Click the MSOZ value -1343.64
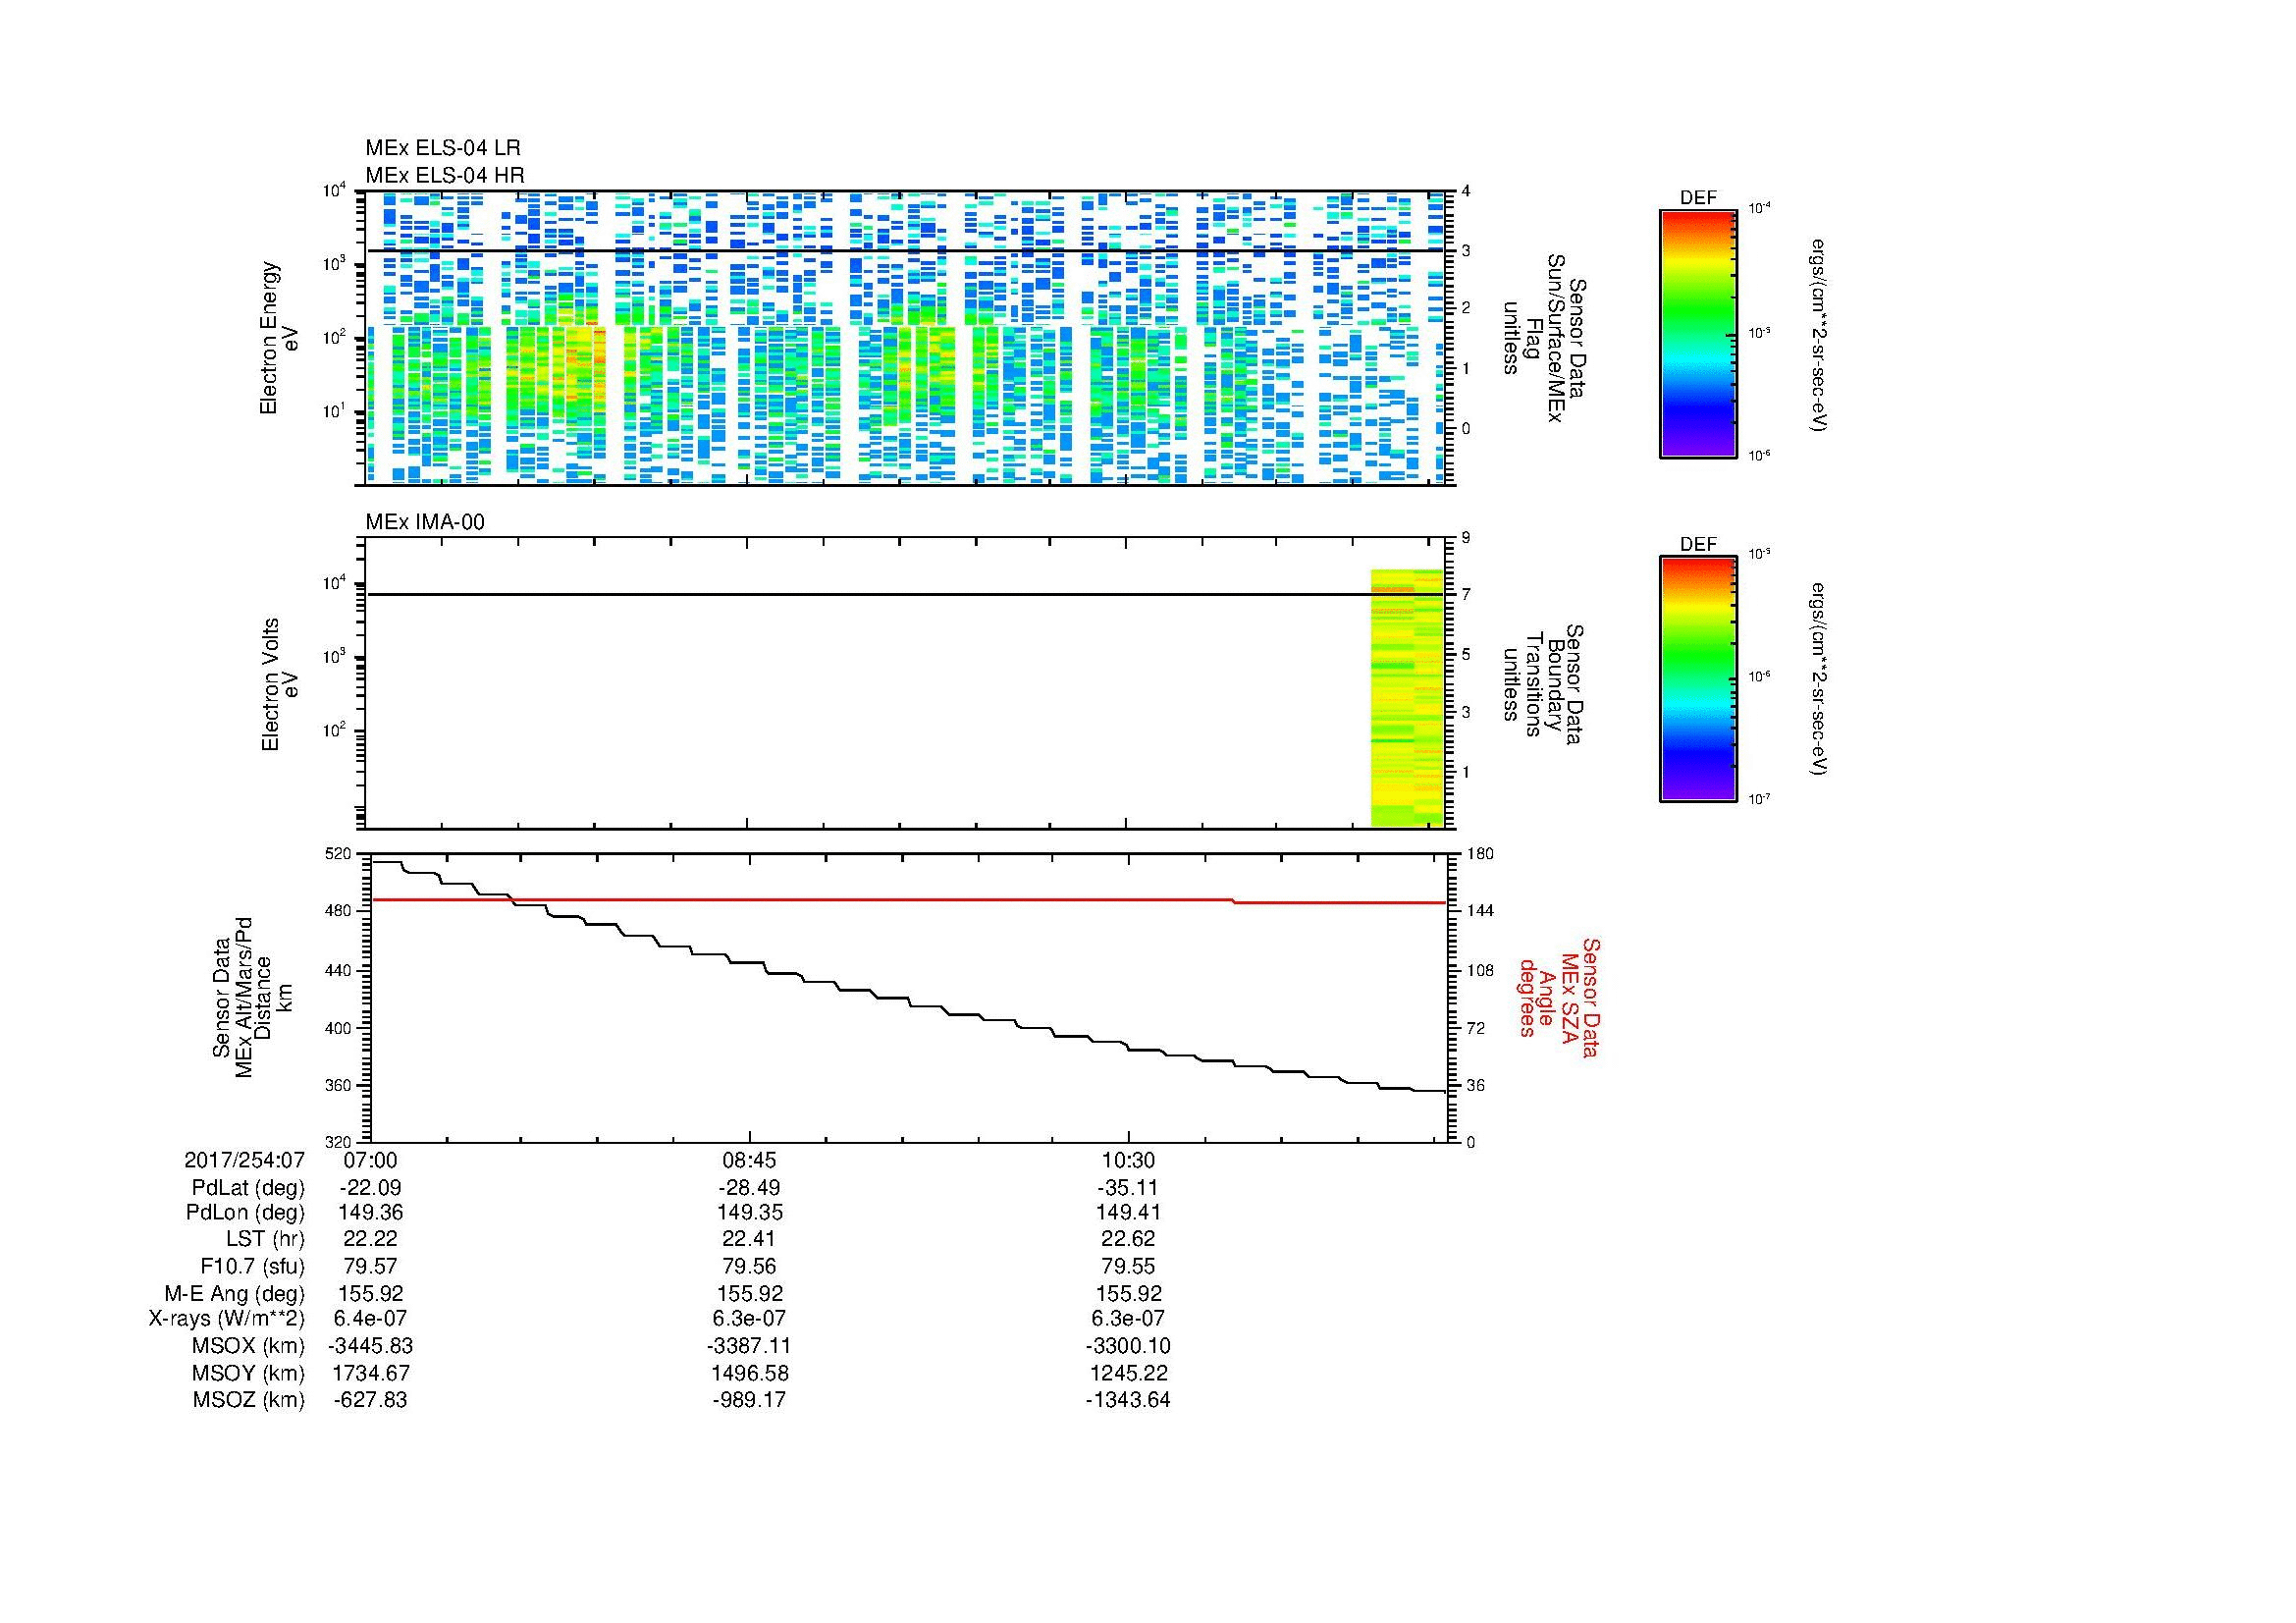The width and height of the screenshot is (2296, 1623). pyautogui.click(x=1128, y=1400)
